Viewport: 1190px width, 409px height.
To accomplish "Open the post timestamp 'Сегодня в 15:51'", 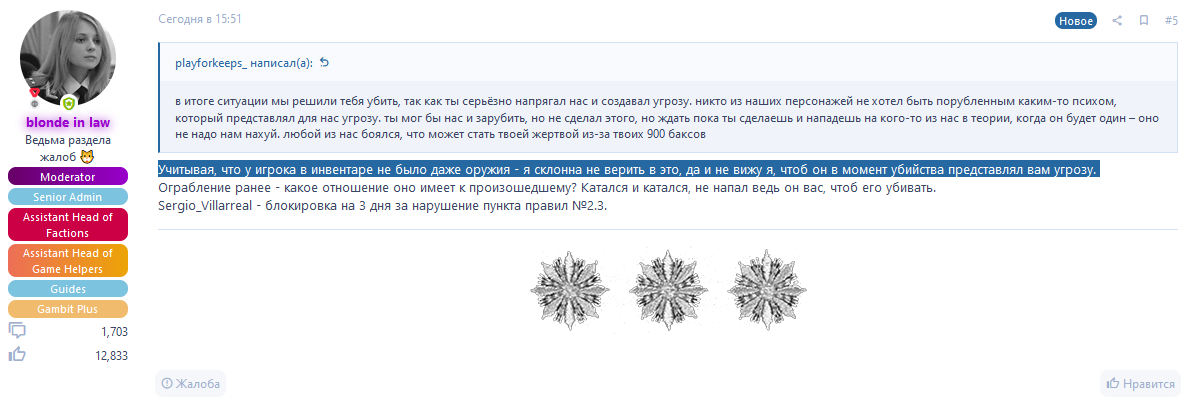I will pos(200,19).
